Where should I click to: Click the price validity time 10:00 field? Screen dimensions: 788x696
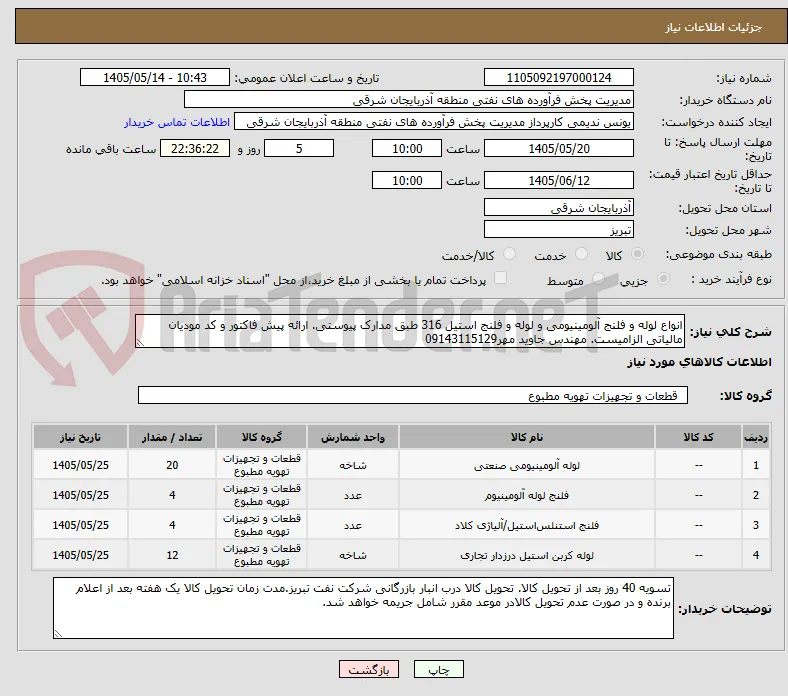coord(407,180)
